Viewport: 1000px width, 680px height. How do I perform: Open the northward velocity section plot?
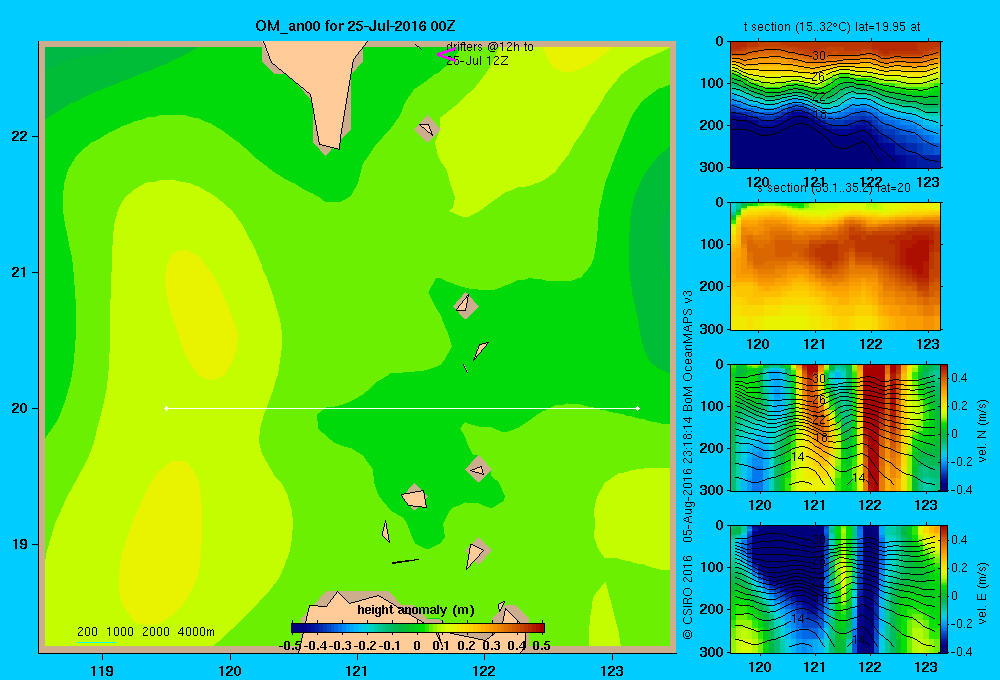(835, 427)
